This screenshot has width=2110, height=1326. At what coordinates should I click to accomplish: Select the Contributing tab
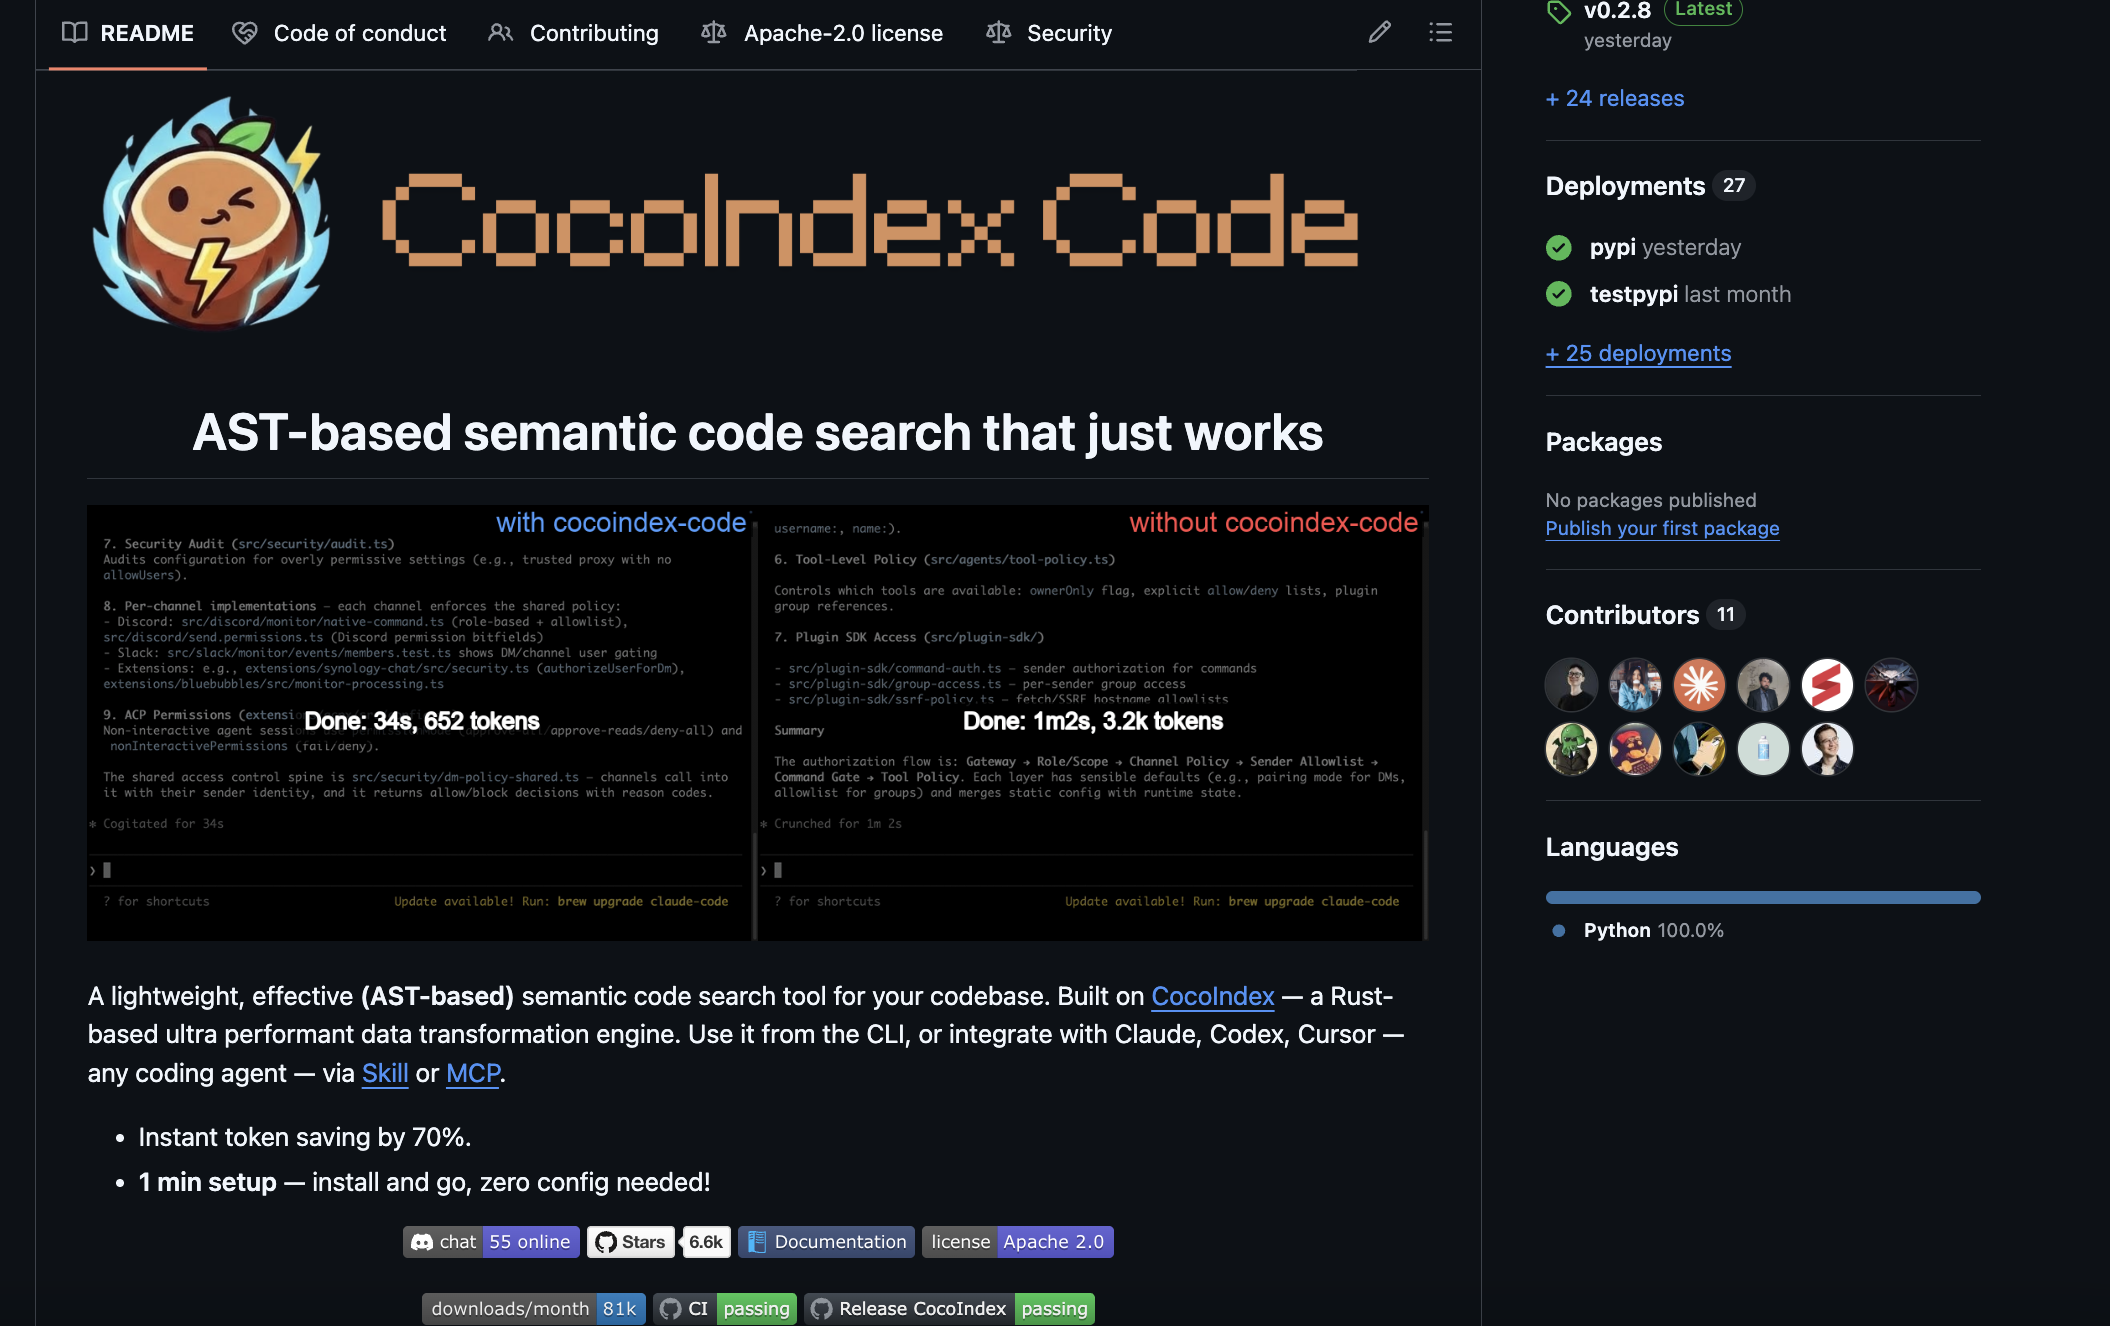[593, 32]
